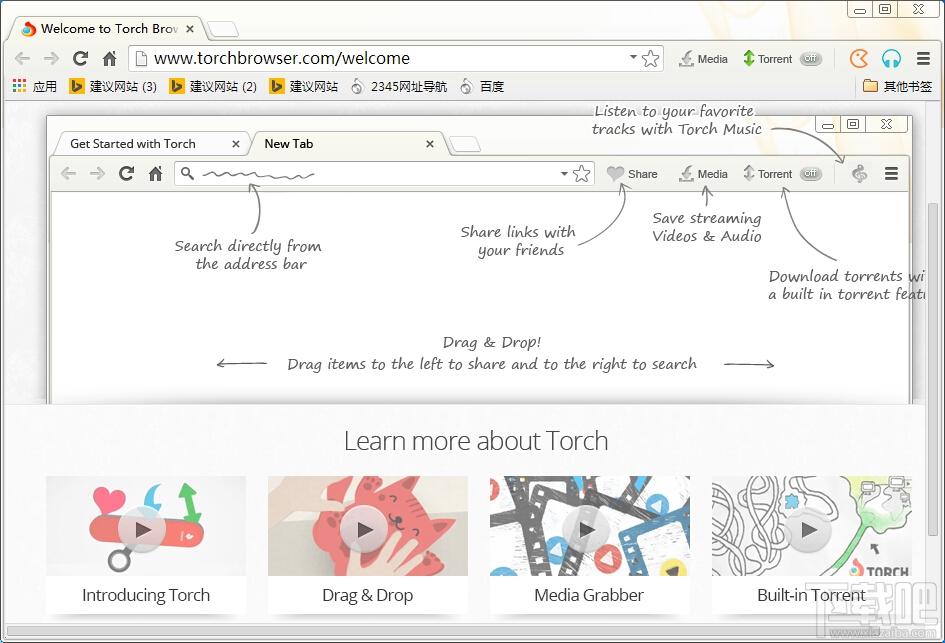Reload the torchbrowser.com welcome page
The height and width of the screenshot is (643, 945).
(80, 58)
